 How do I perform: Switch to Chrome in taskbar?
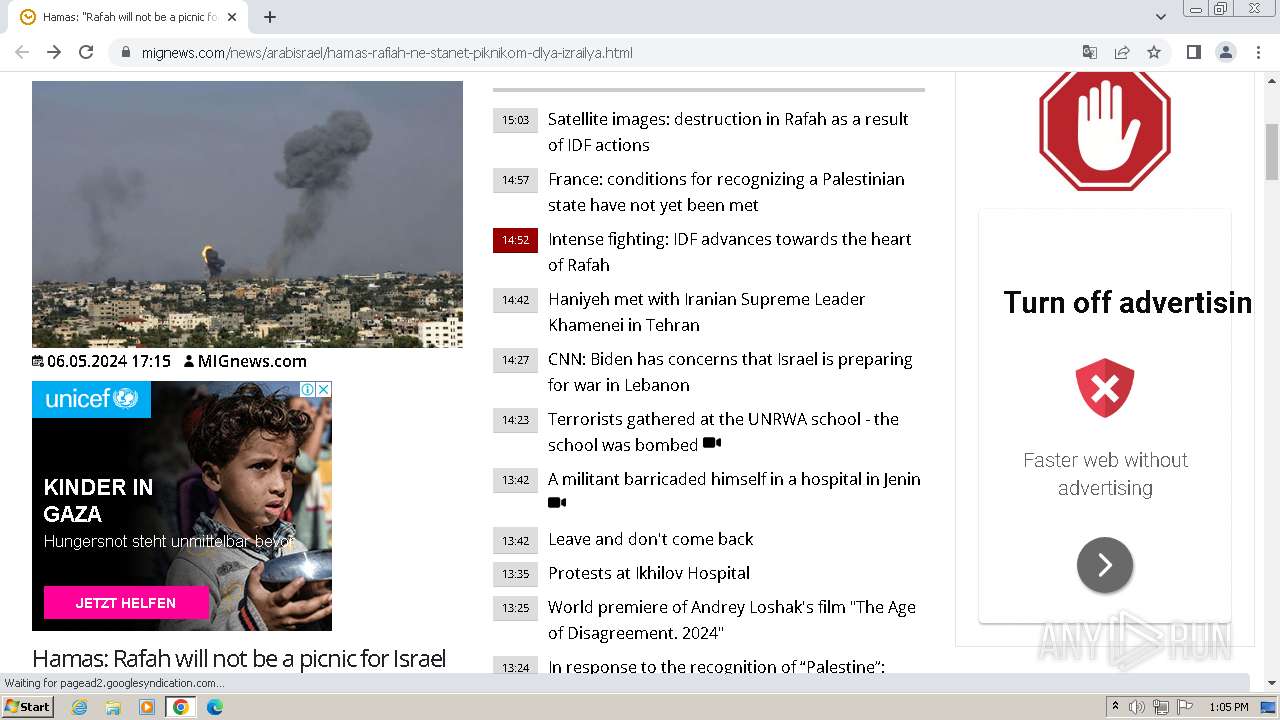point(181,707)
